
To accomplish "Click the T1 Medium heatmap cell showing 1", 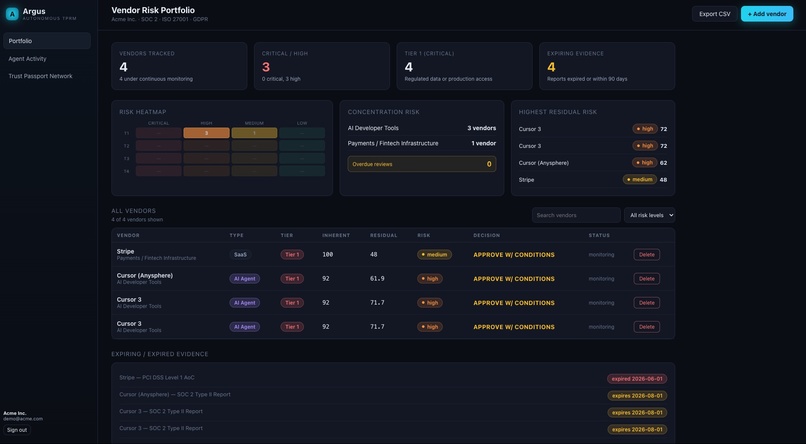I will tap(254, 133).
